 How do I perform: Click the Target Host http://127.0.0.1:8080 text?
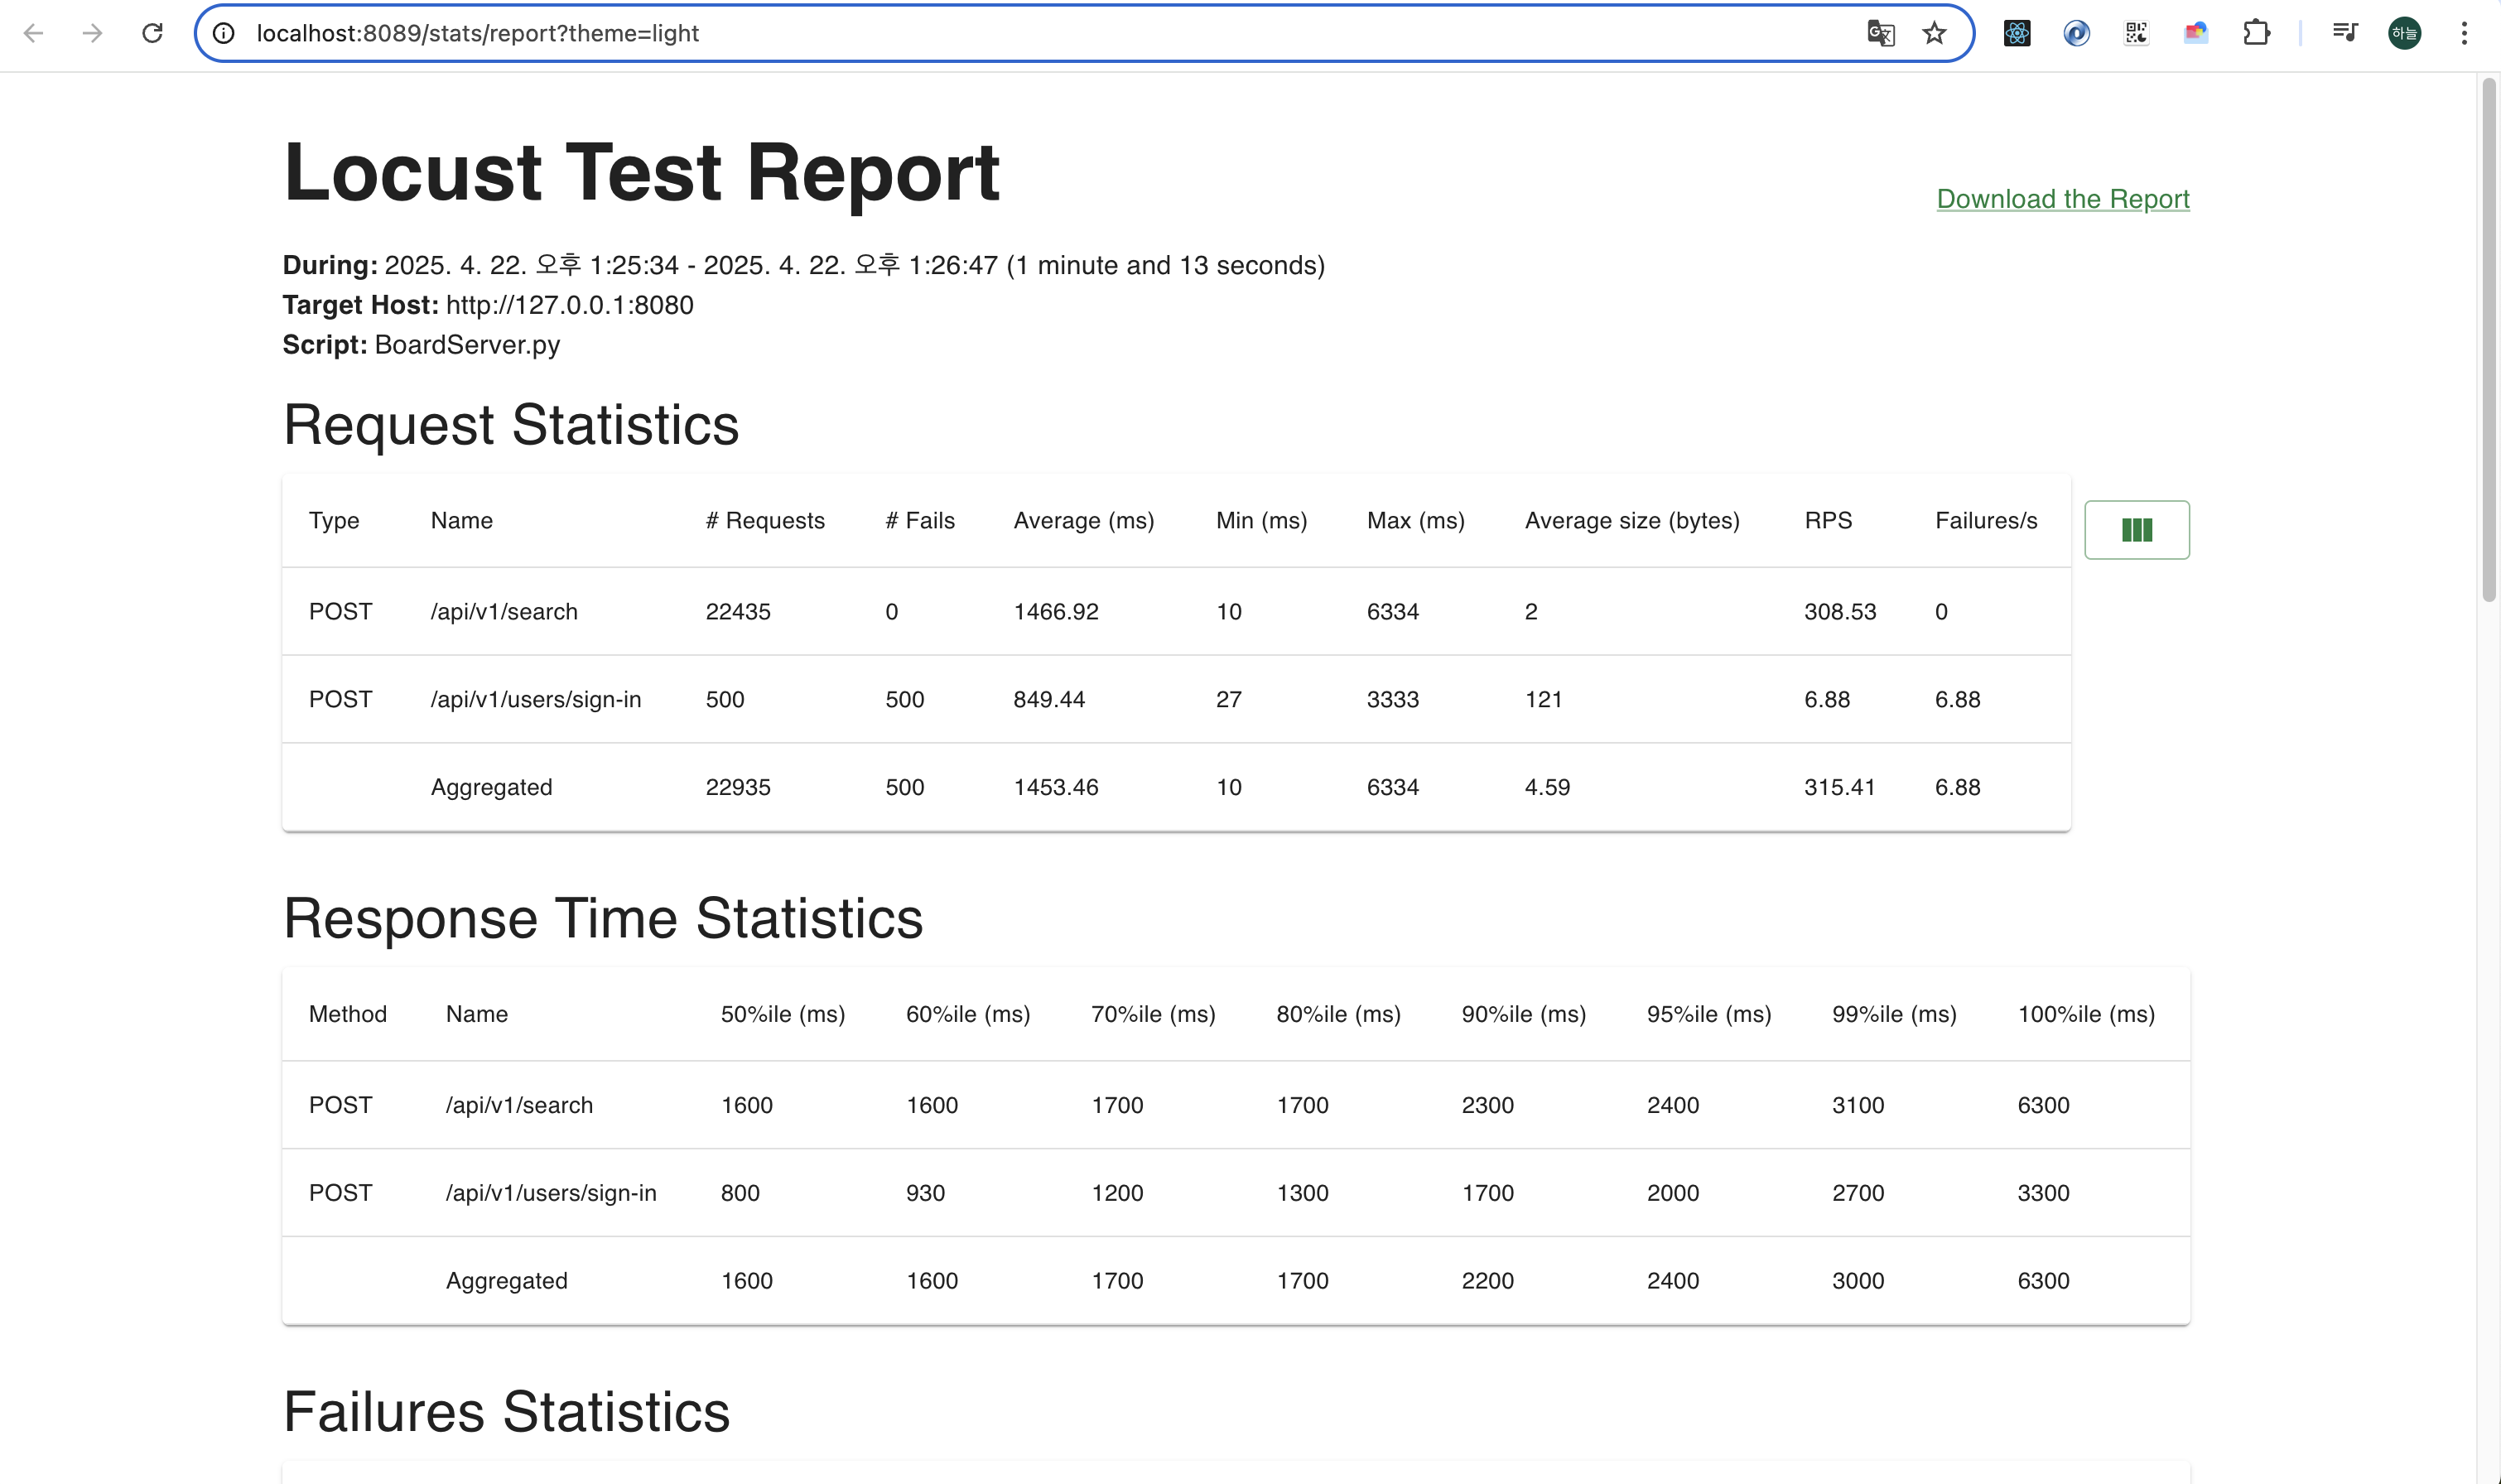[x=488, y=305]
